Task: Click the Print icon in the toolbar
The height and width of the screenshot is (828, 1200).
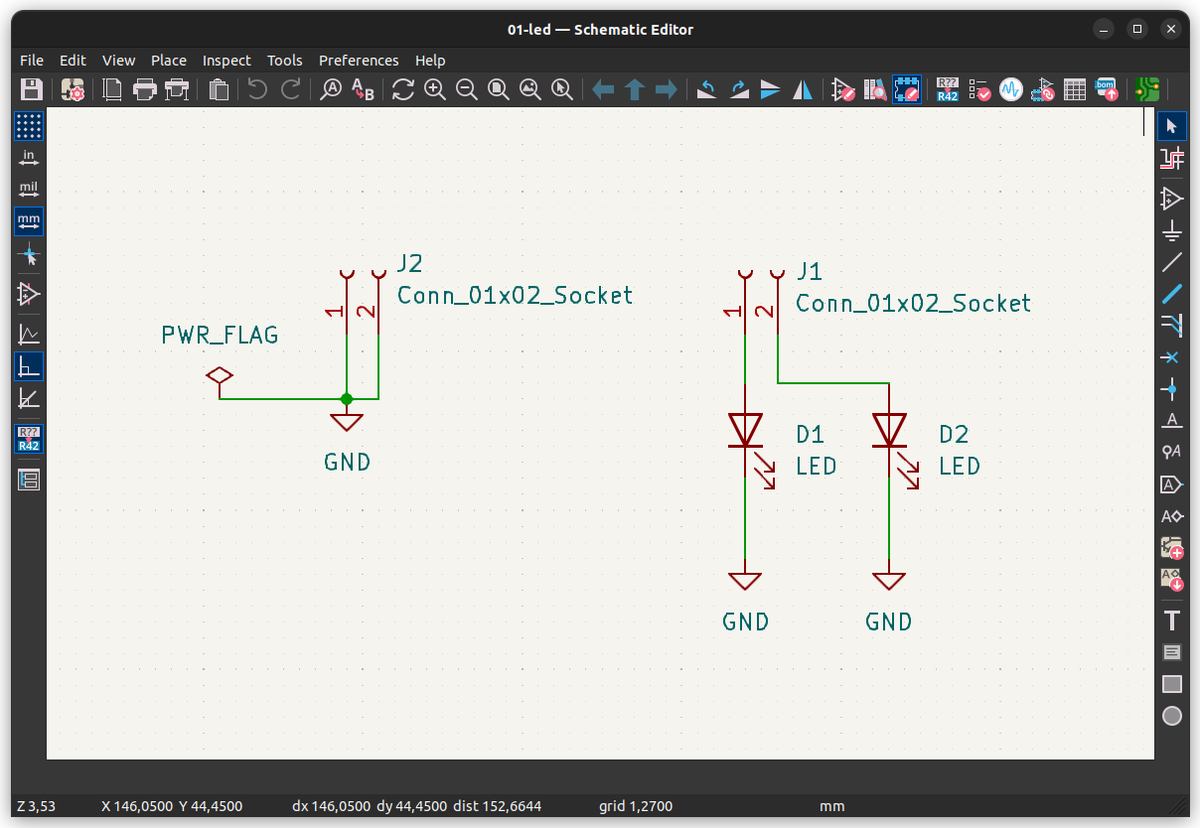Action: point(145,90)
